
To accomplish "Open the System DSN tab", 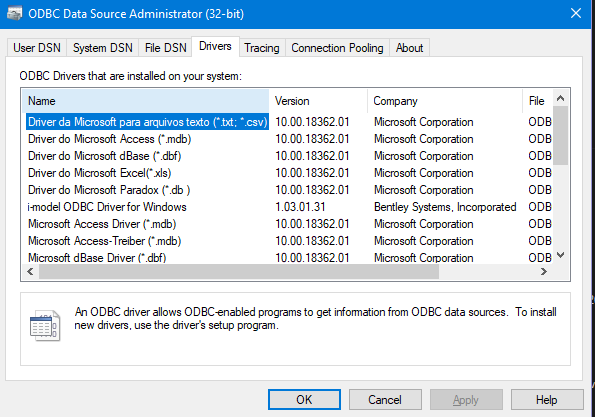I will (102, 48).
